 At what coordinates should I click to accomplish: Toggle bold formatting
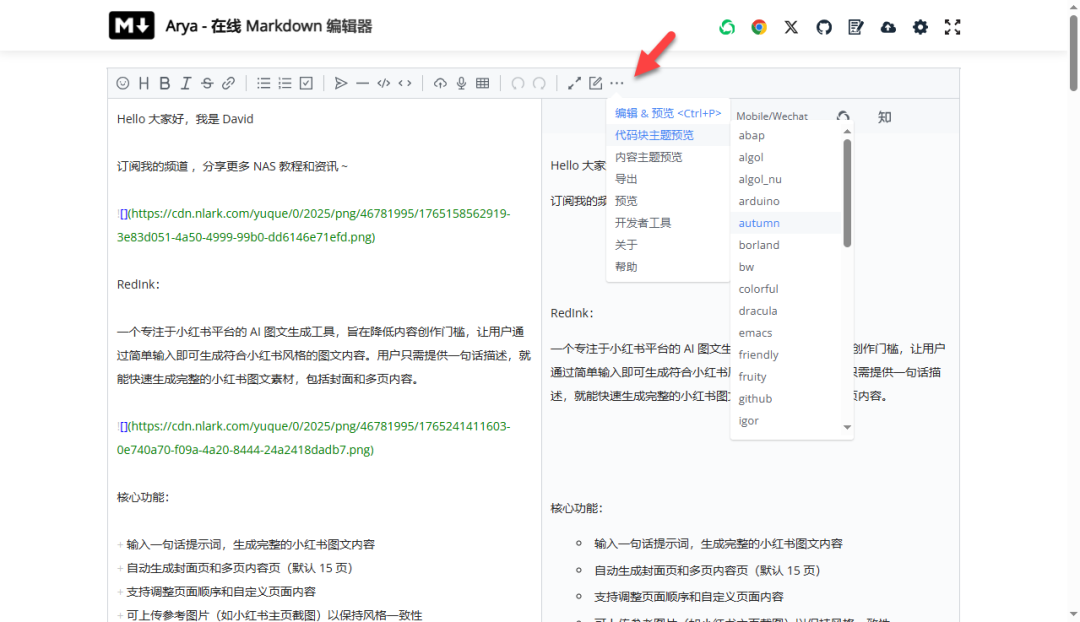point(165,83)
